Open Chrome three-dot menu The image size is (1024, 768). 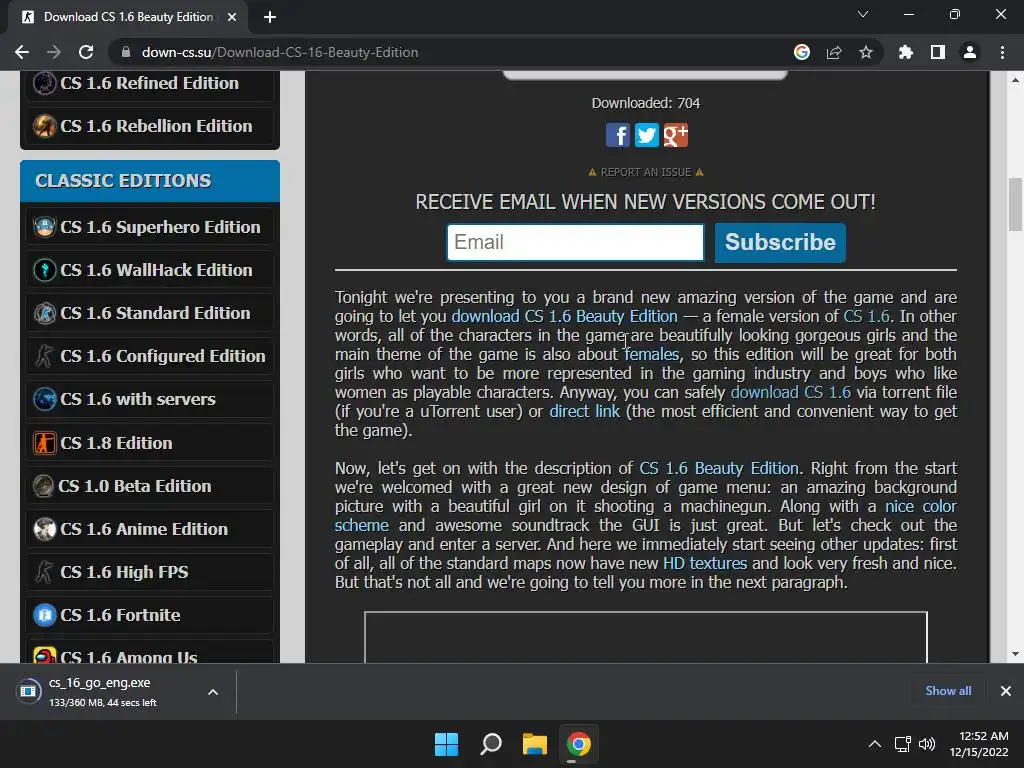click(1002, 52)
